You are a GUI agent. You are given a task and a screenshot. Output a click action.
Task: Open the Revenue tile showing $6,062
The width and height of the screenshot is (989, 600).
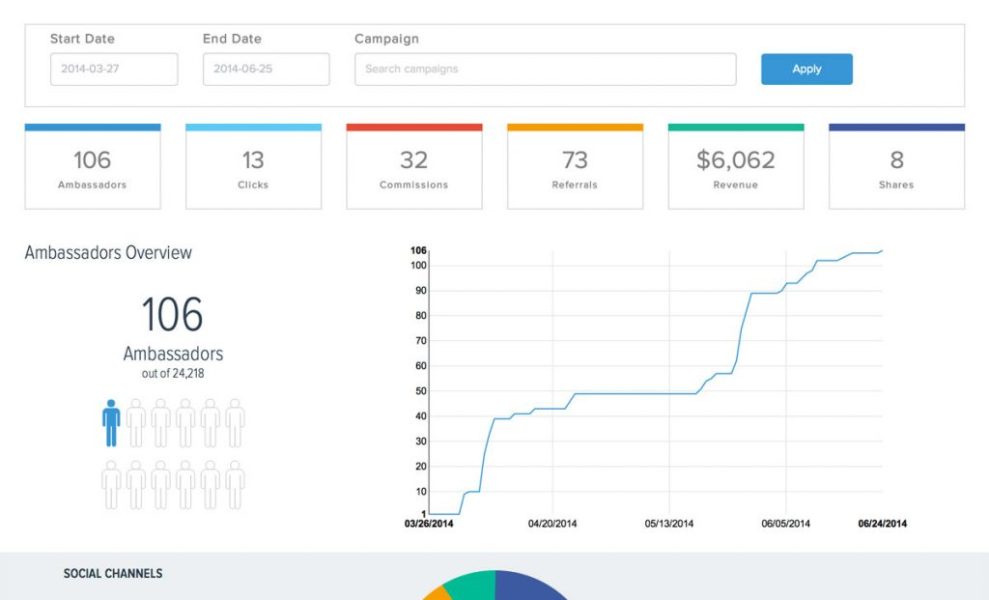735,165
